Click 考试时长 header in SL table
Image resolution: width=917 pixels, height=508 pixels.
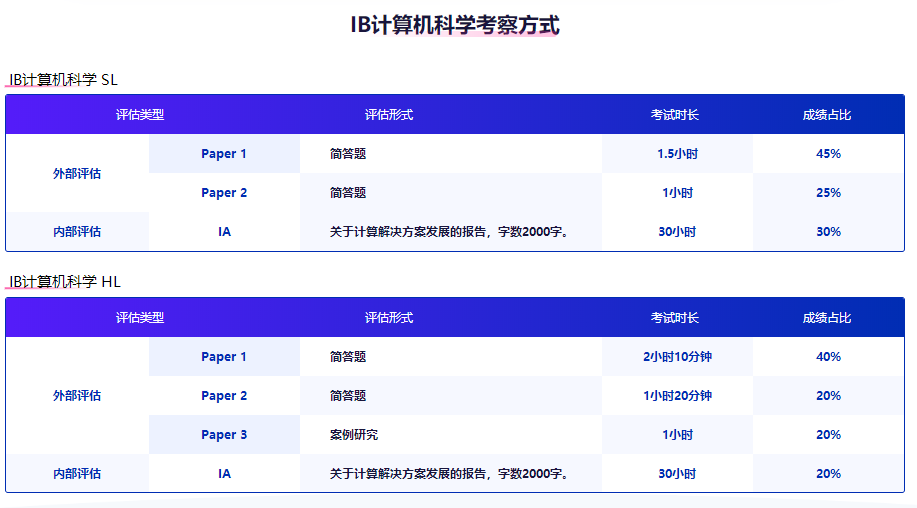675,115
